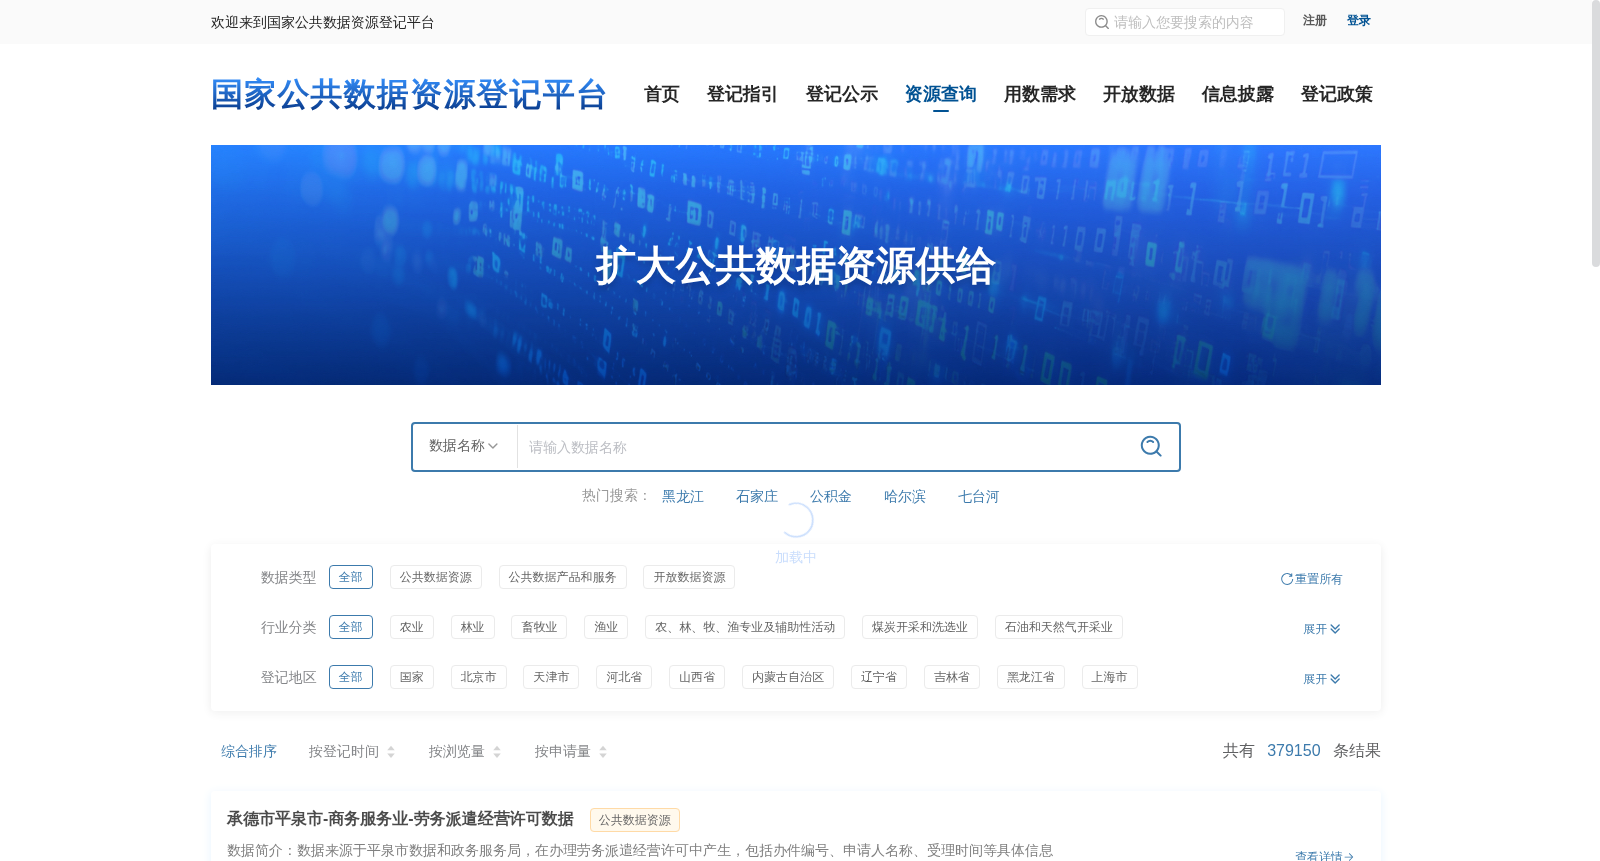The height and width of the screenshot is (861, 1600).
Task: Sort results by 综合排序
Action: [x=249, y=751]
